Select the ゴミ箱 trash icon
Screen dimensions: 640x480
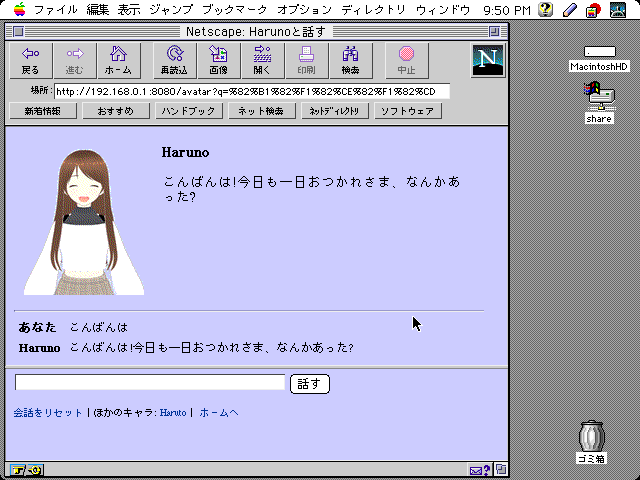591,442
